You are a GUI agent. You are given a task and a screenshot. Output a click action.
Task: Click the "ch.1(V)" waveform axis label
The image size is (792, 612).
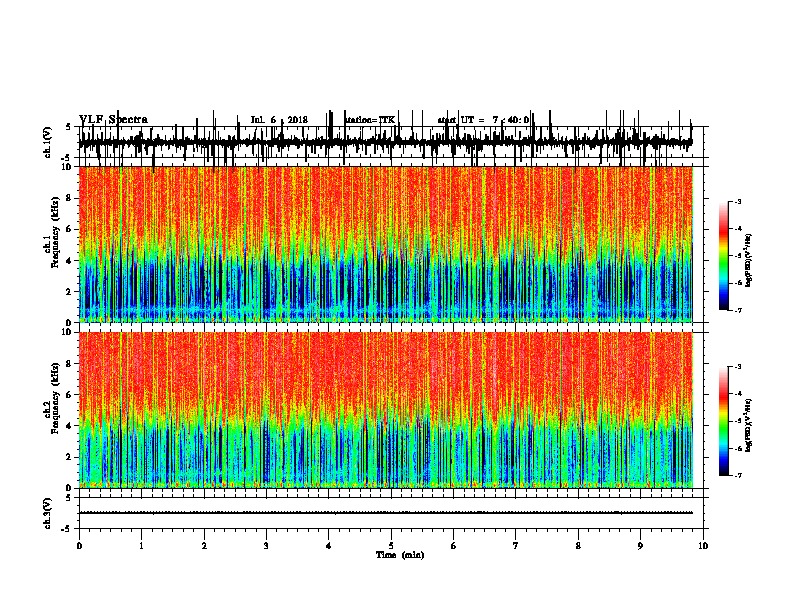click(47, 142)
